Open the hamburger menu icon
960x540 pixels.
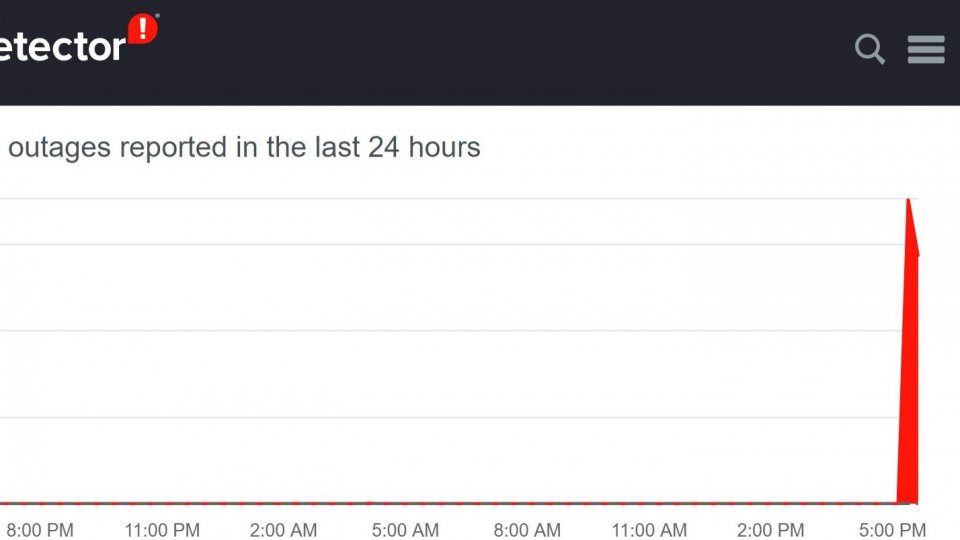tap(926, 48)
